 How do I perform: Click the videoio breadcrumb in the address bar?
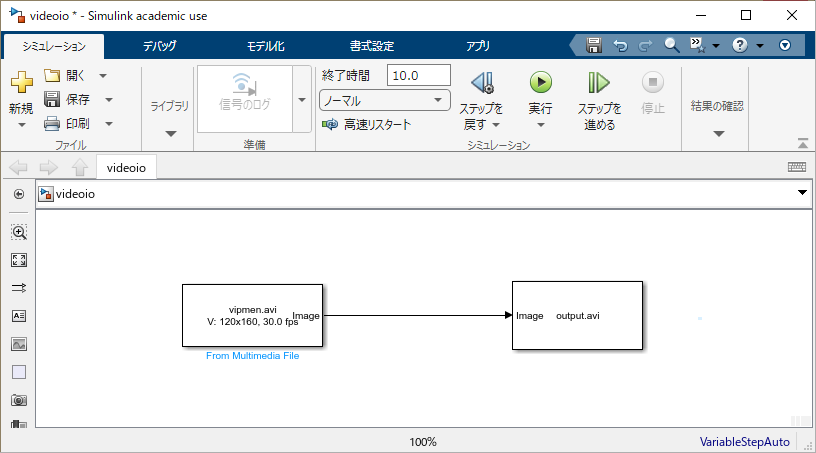[75, 194]
